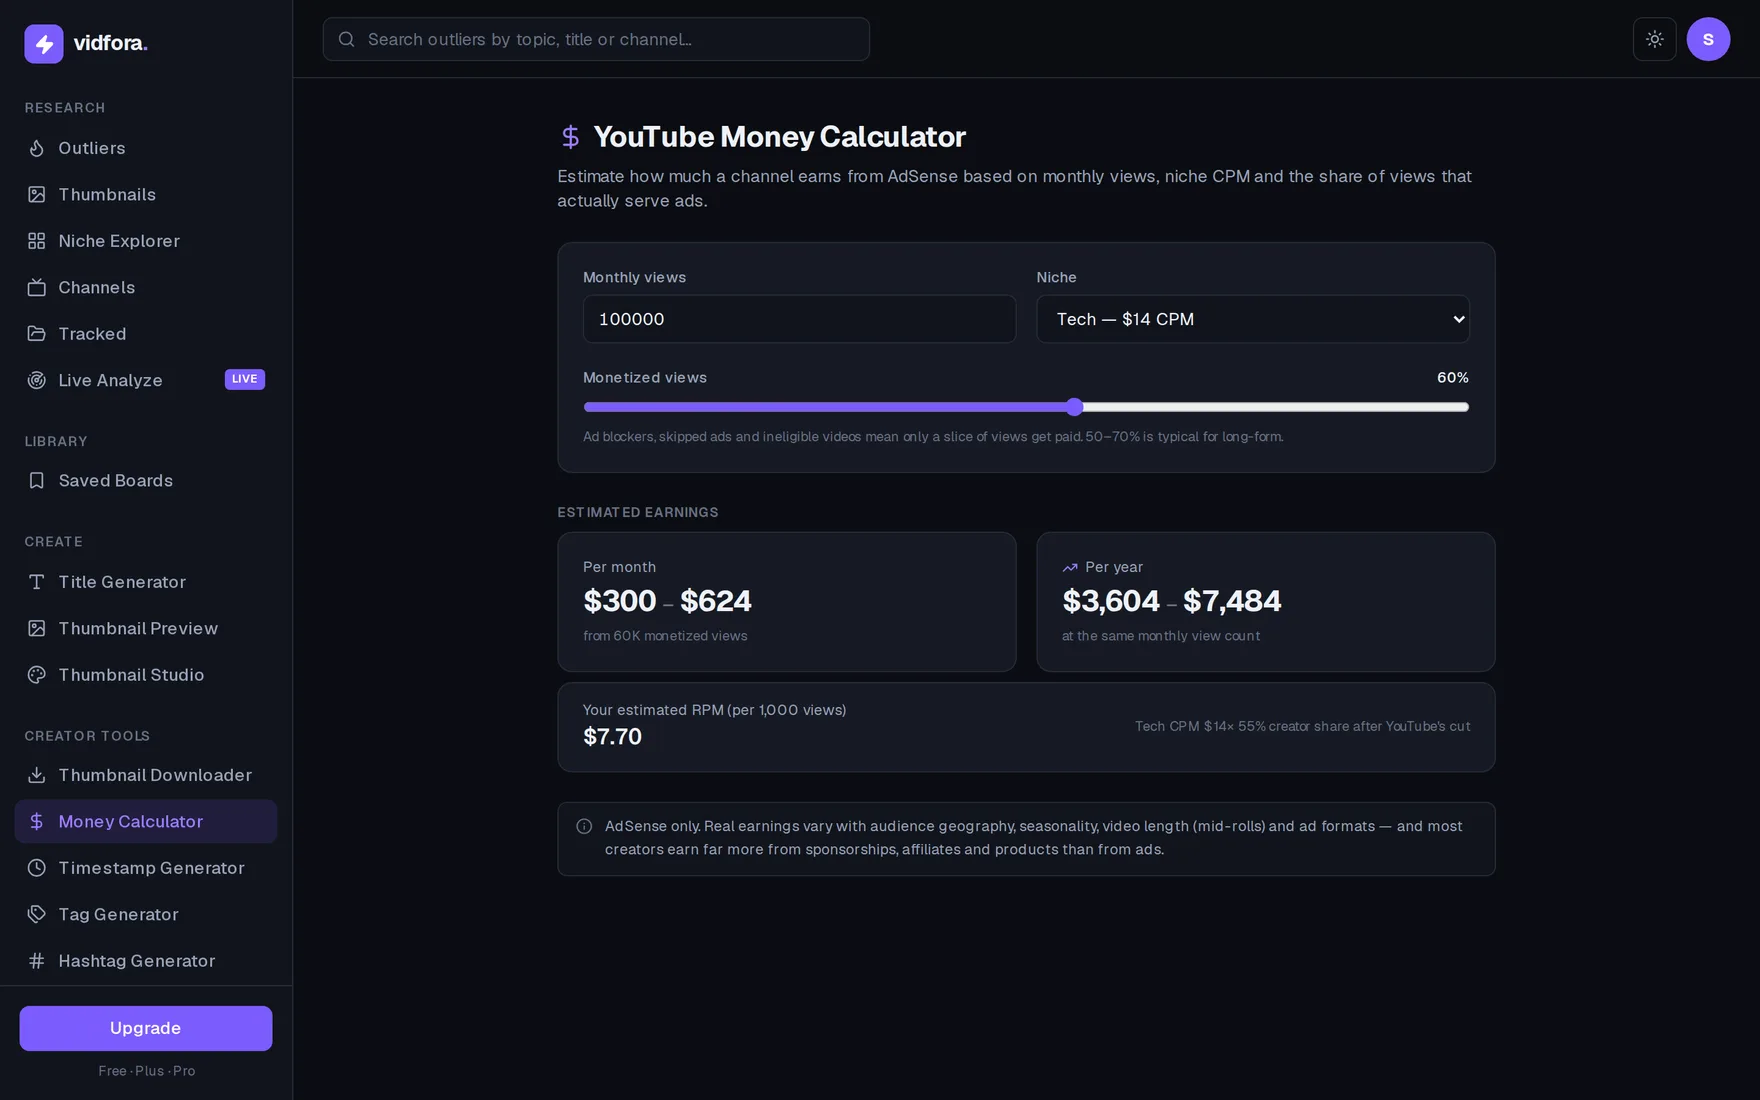Open the user avatar S menu
Image resolution: width=1760 pixels, height=1100 pixels.
[x=1708, y=39]
